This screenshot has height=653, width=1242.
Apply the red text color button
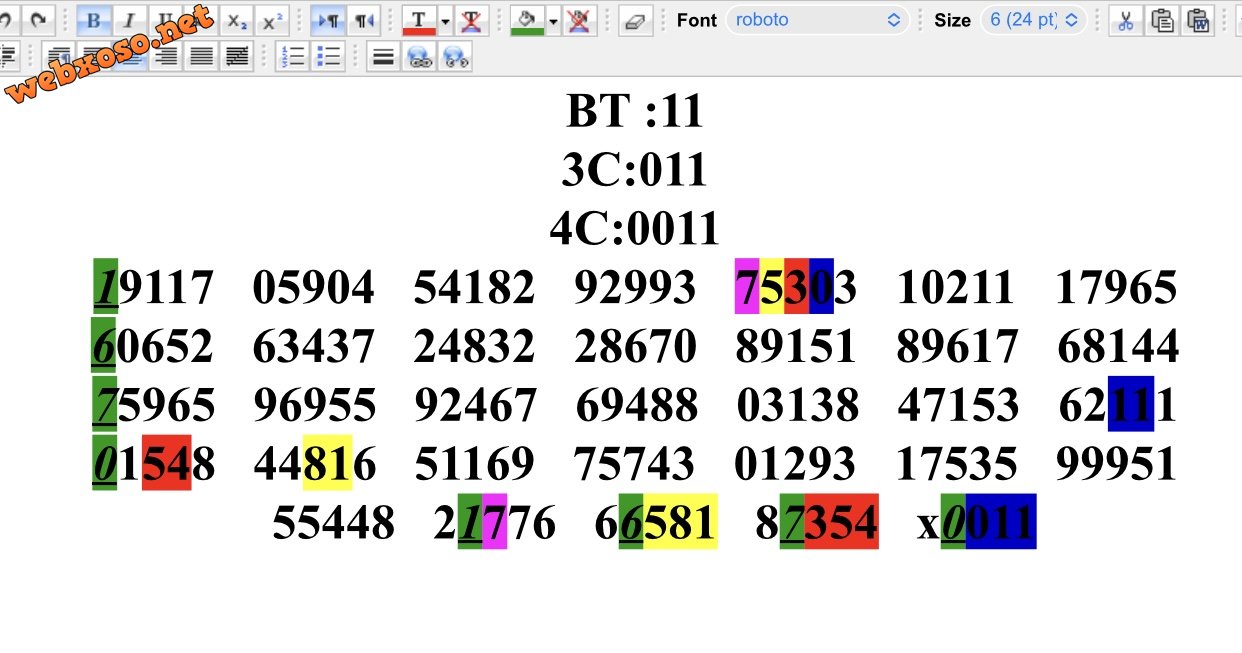(419, 20)
